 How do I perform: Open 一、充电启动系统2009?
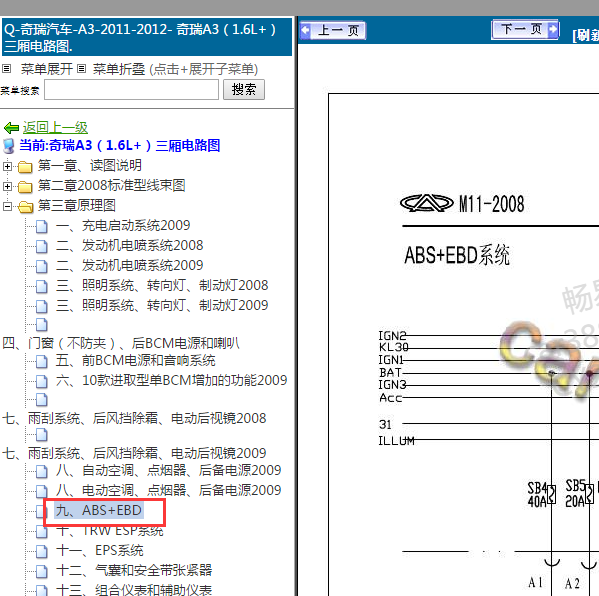tap(123, 225)
